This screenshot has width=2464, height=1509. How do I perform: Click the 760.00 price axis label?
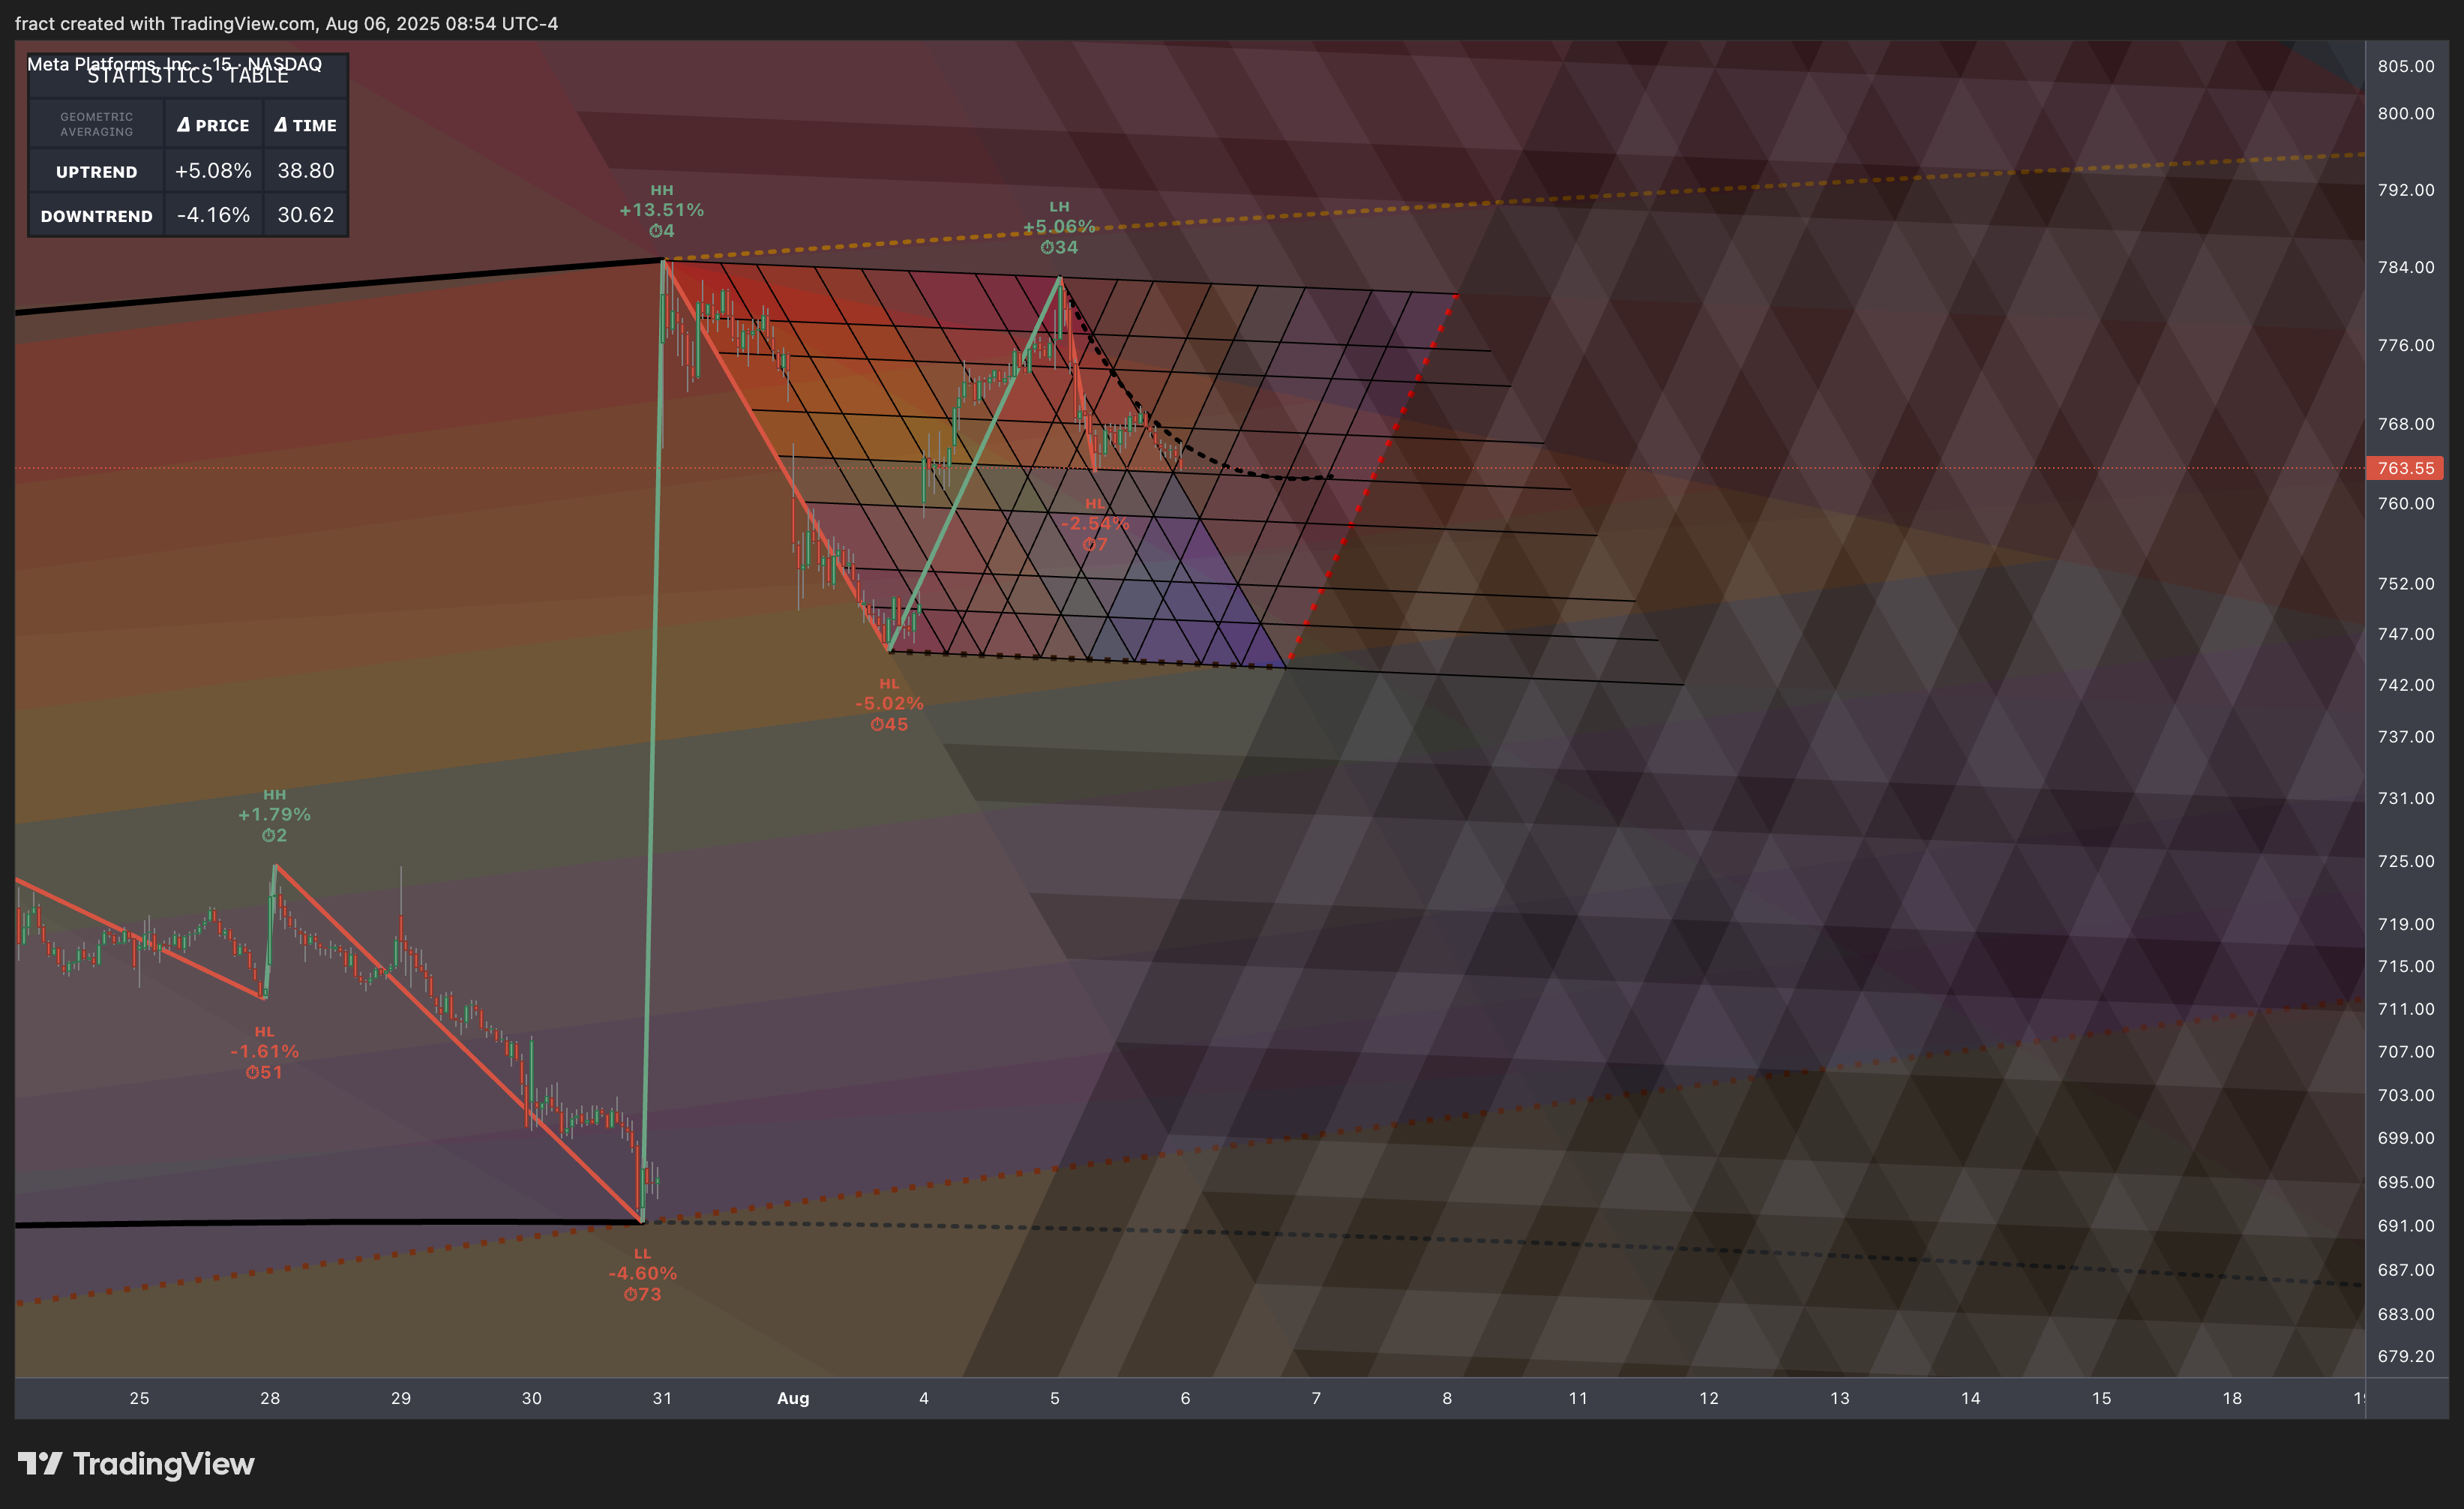click(2405, 503)
